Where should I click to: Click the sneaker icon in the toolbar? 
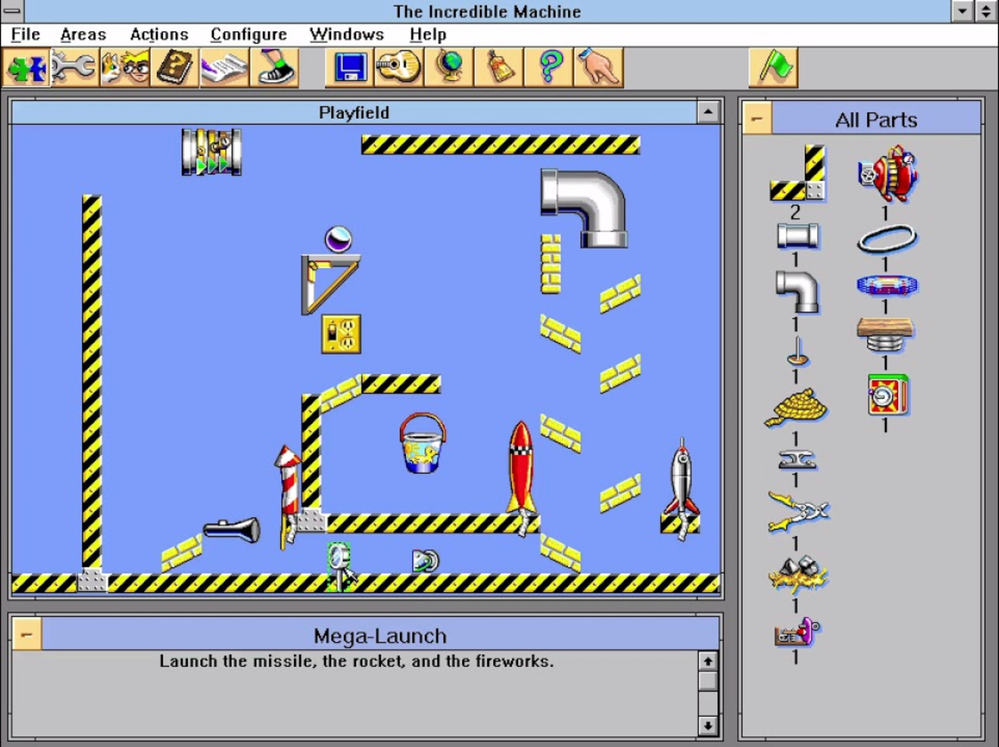[x=274, y=68]
